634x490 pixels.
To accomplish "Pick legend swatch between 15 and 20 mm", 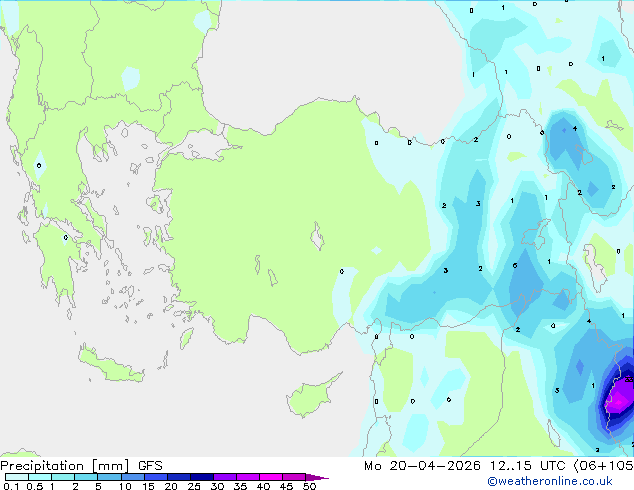I will pyautogui.click(x=156, y=477).
